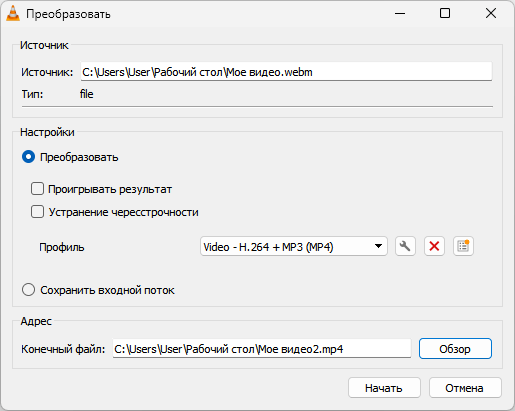Viewport: 515px width, 411px height.
Task: Minimize the Преобразовать window
Action: [x=400, y=14]
